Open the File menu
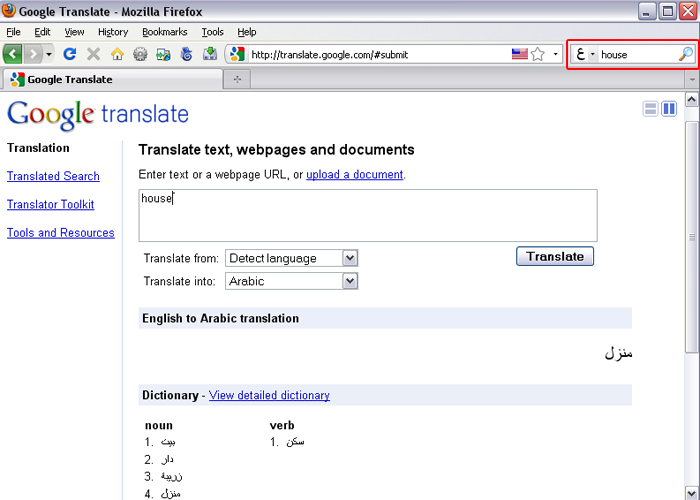 click(13, 32)
